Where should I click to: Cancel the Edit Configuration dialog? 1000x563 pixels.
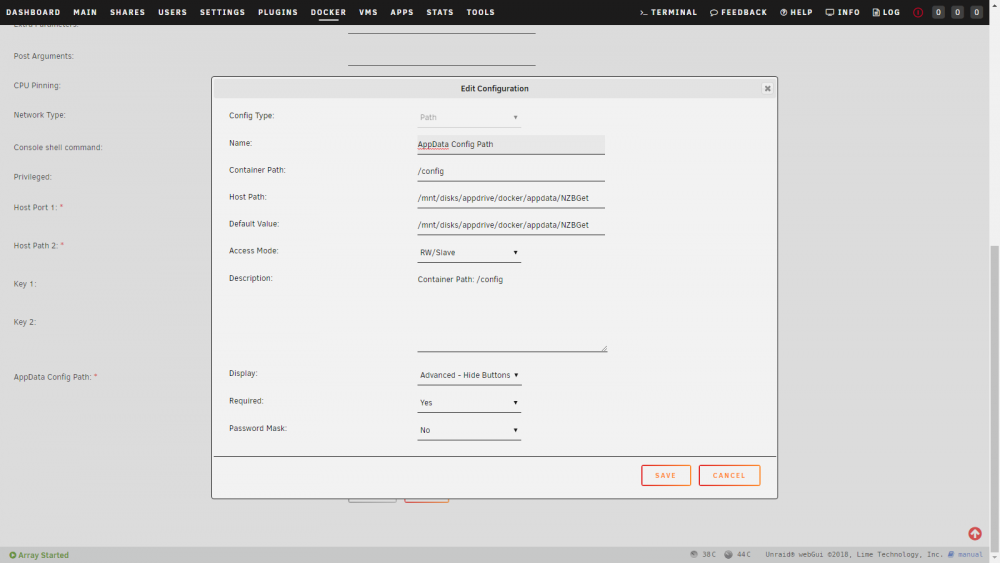tap(729, 475)
